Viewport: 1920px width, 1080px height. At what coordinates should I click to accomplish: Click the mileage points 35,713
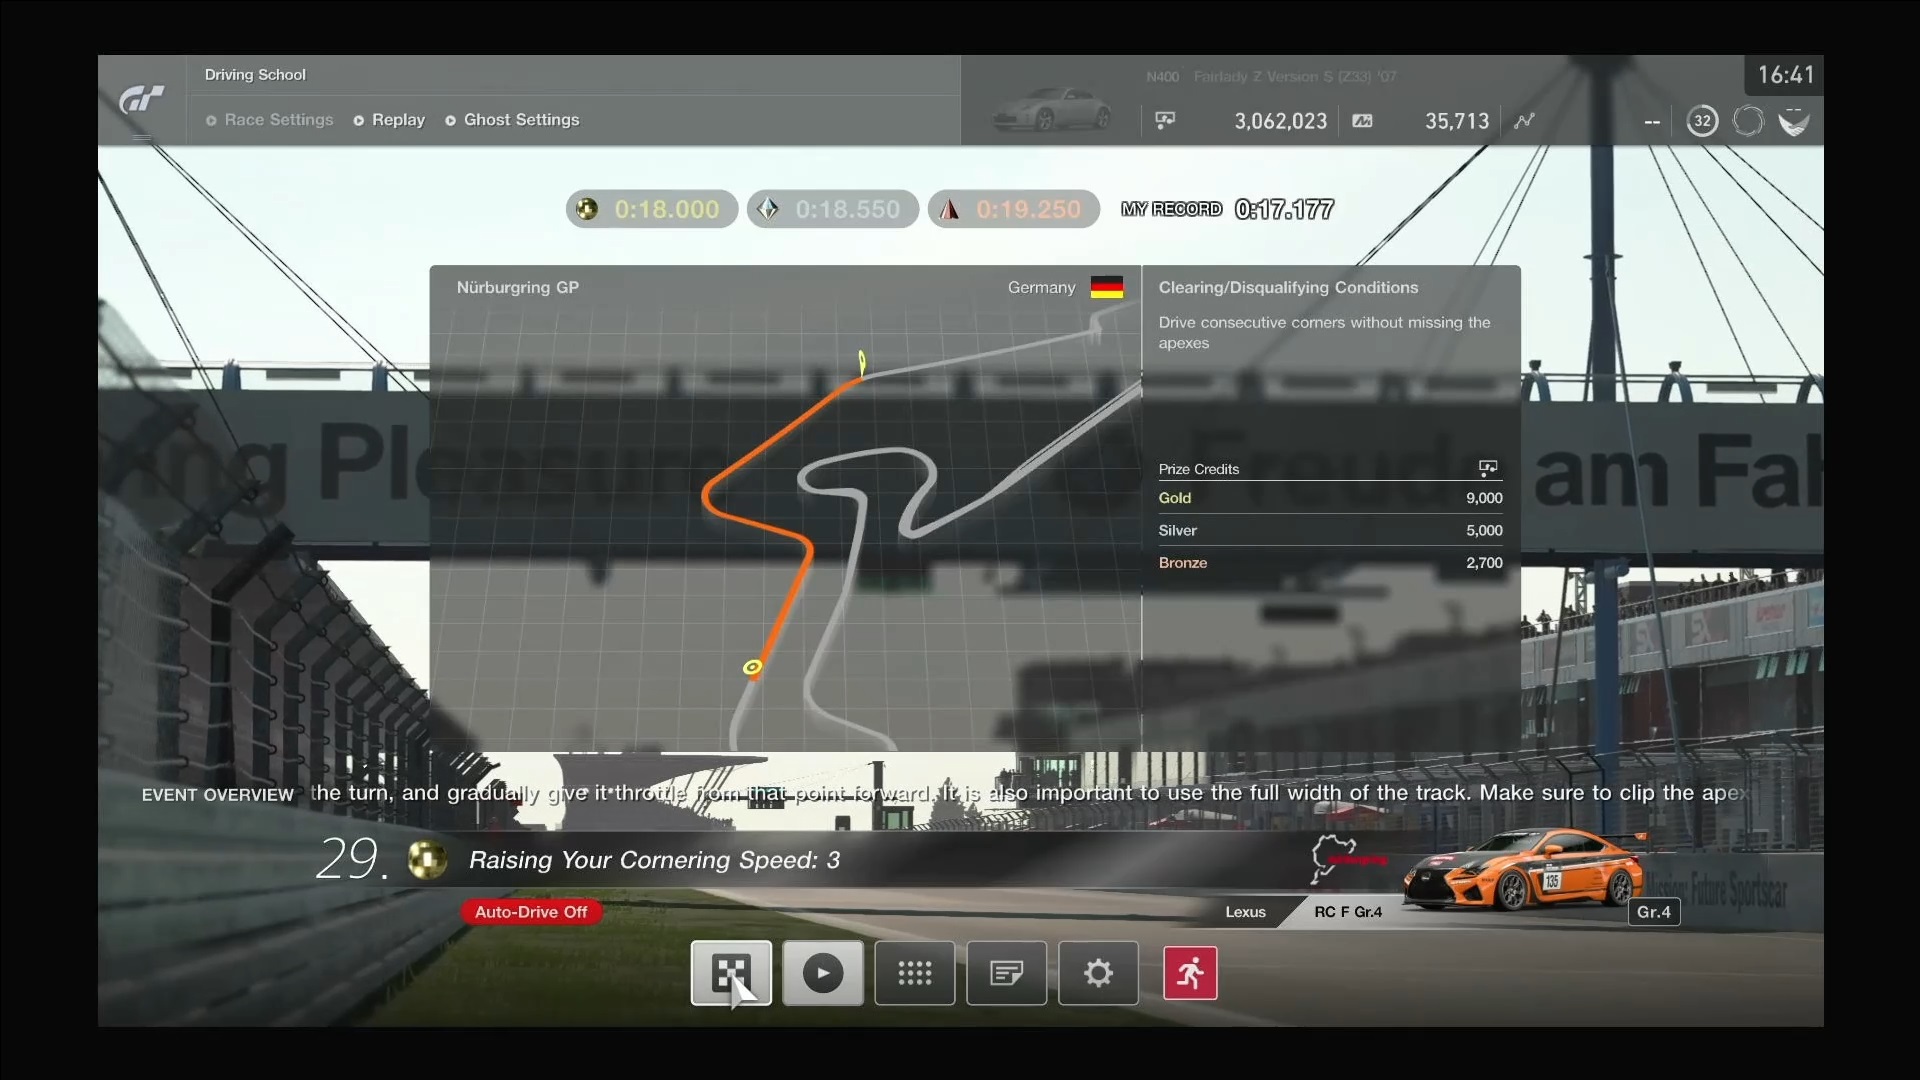[x=1456, y=121]
